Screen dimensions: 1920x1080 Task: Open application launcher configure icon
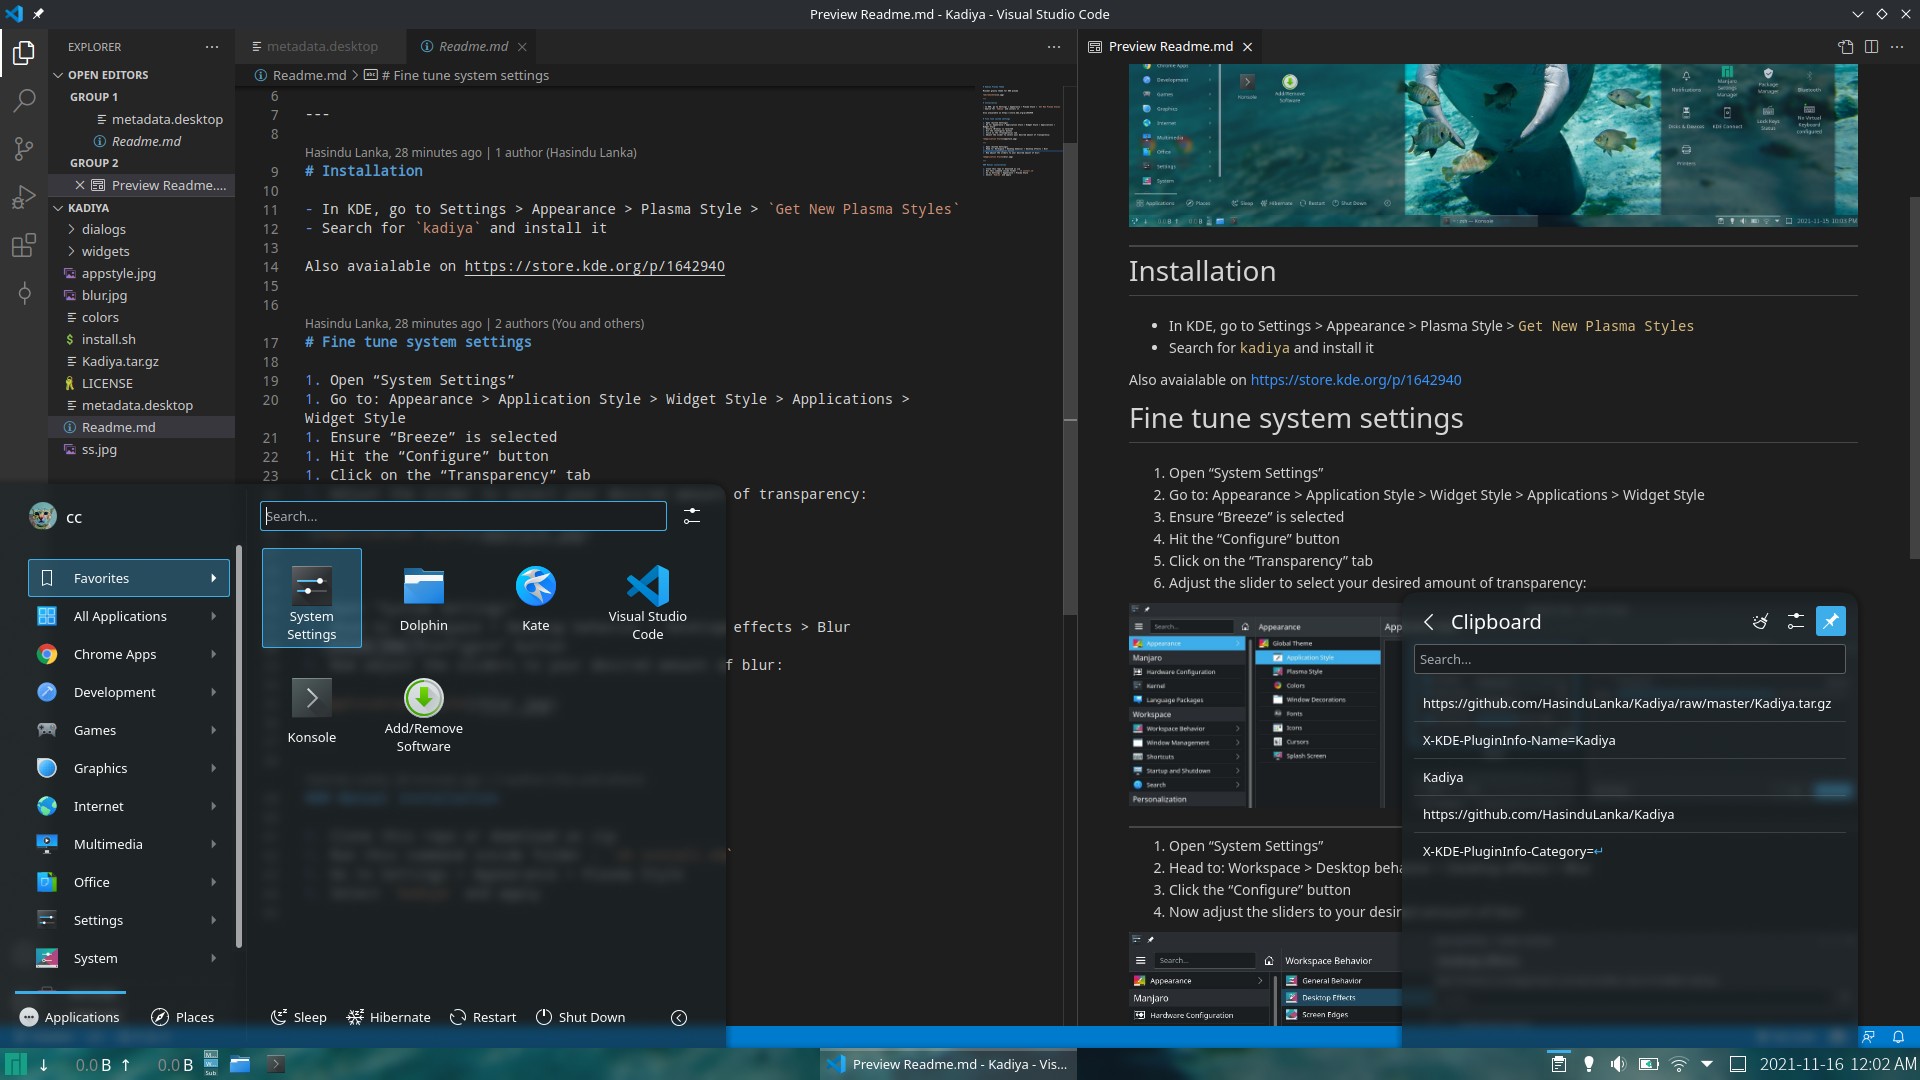(x=691, y=516)
